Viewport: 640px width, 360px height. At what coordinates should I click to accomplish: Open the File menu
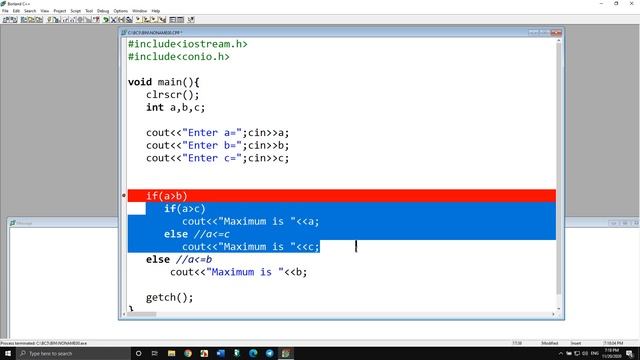point(5,11)
